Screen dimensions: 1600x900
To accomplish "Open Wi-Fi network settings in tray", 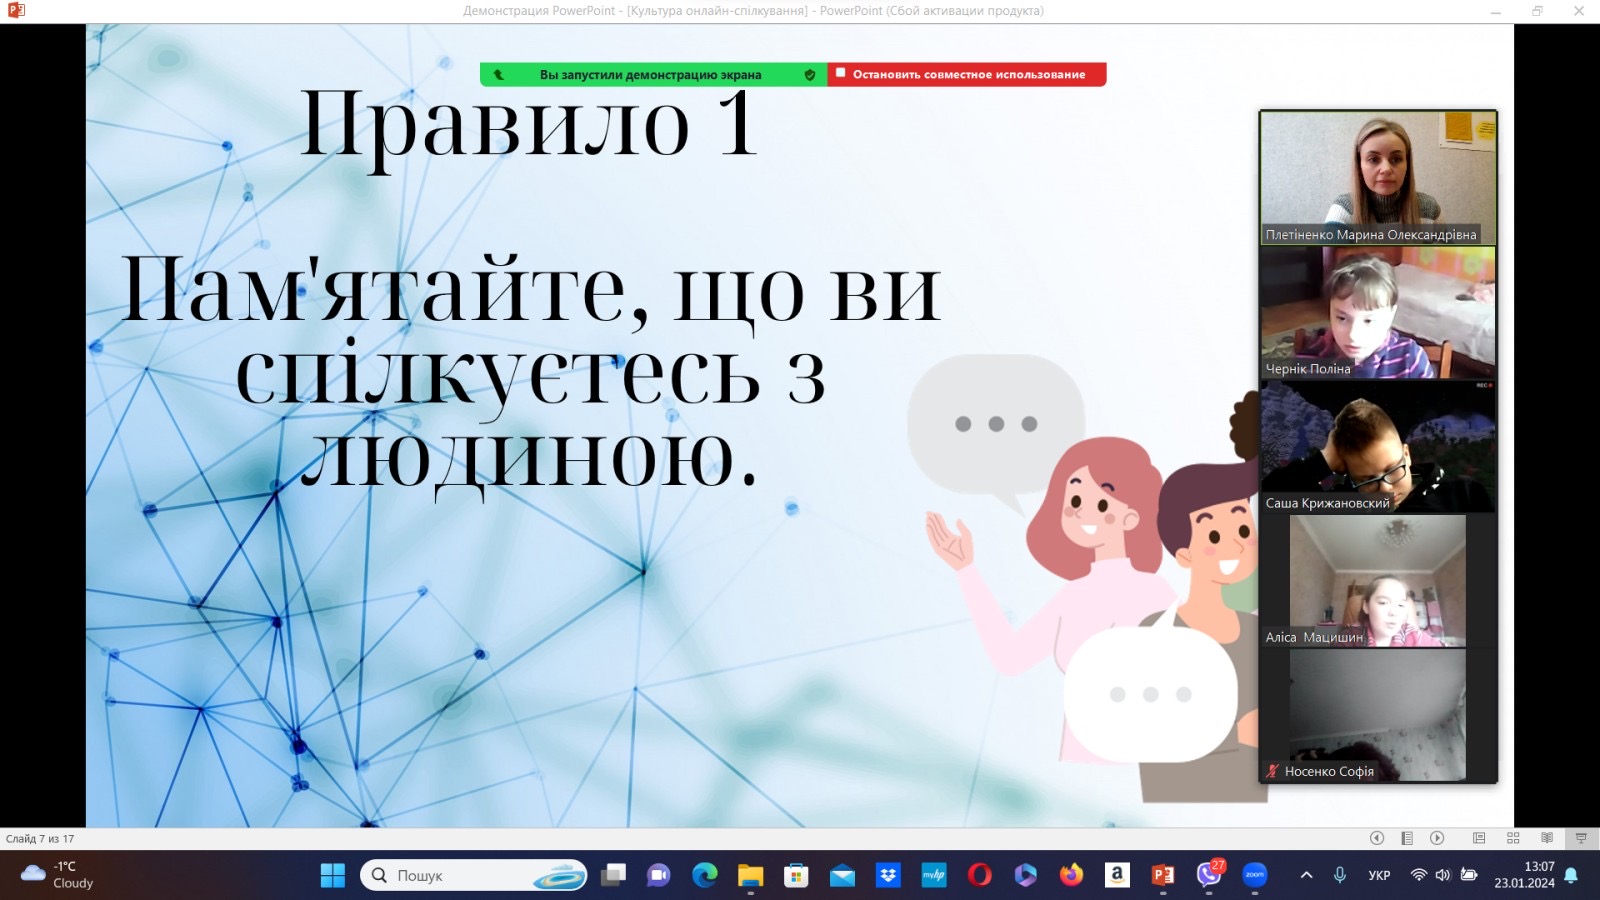I will tap(1418, 875).
